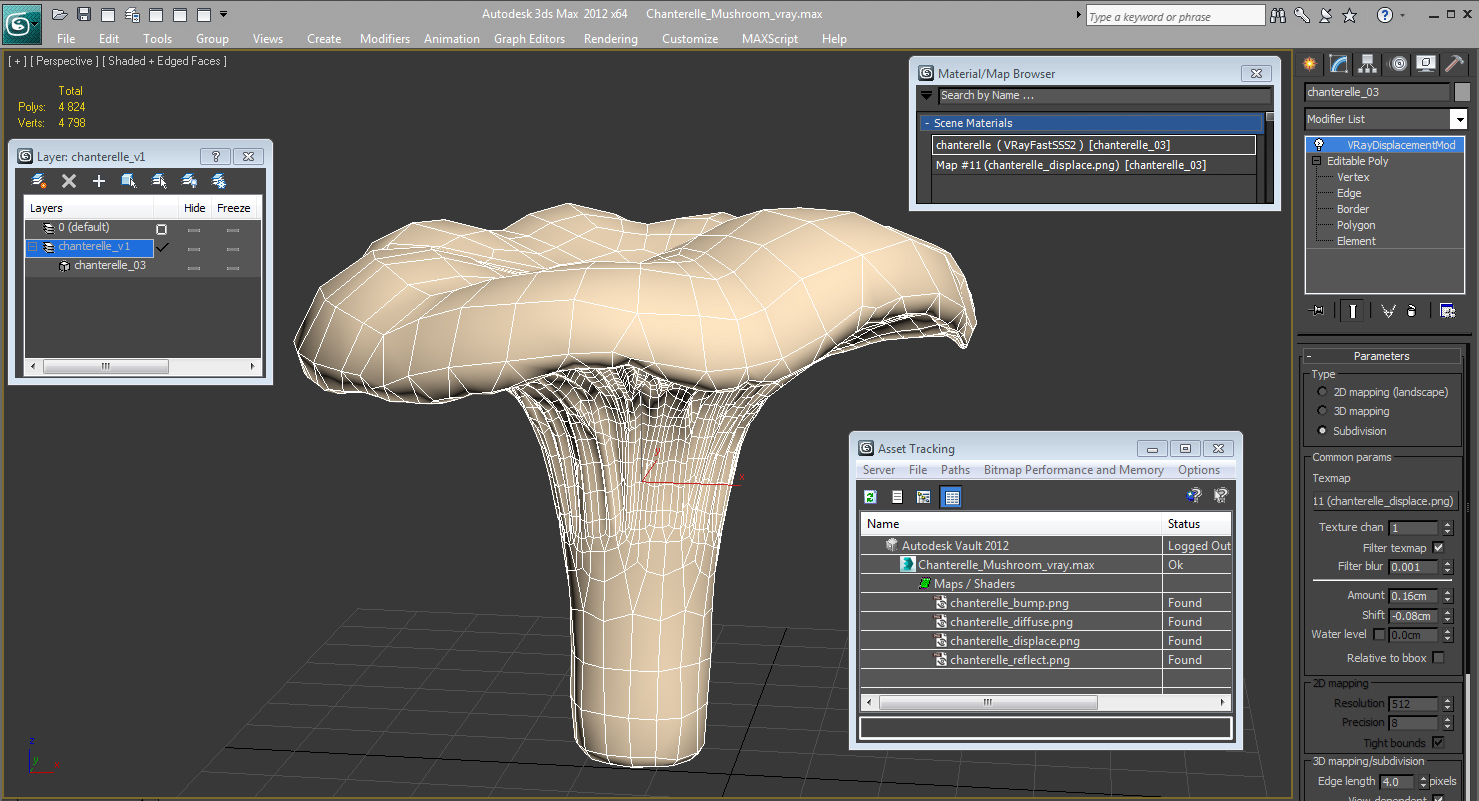This screenshot has width=1479, height=801.
Task: Open the Modifier List dropdown
Action: (x=1458, y=119)
